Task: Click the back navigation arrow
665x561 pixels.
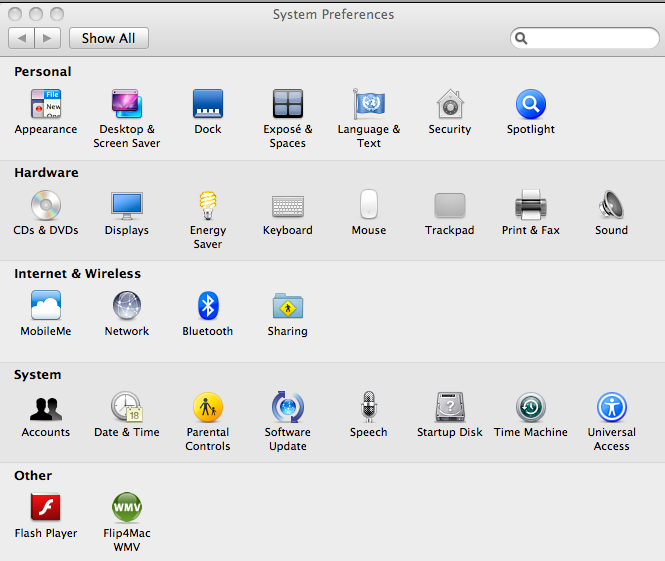Action: coord(22,38)
